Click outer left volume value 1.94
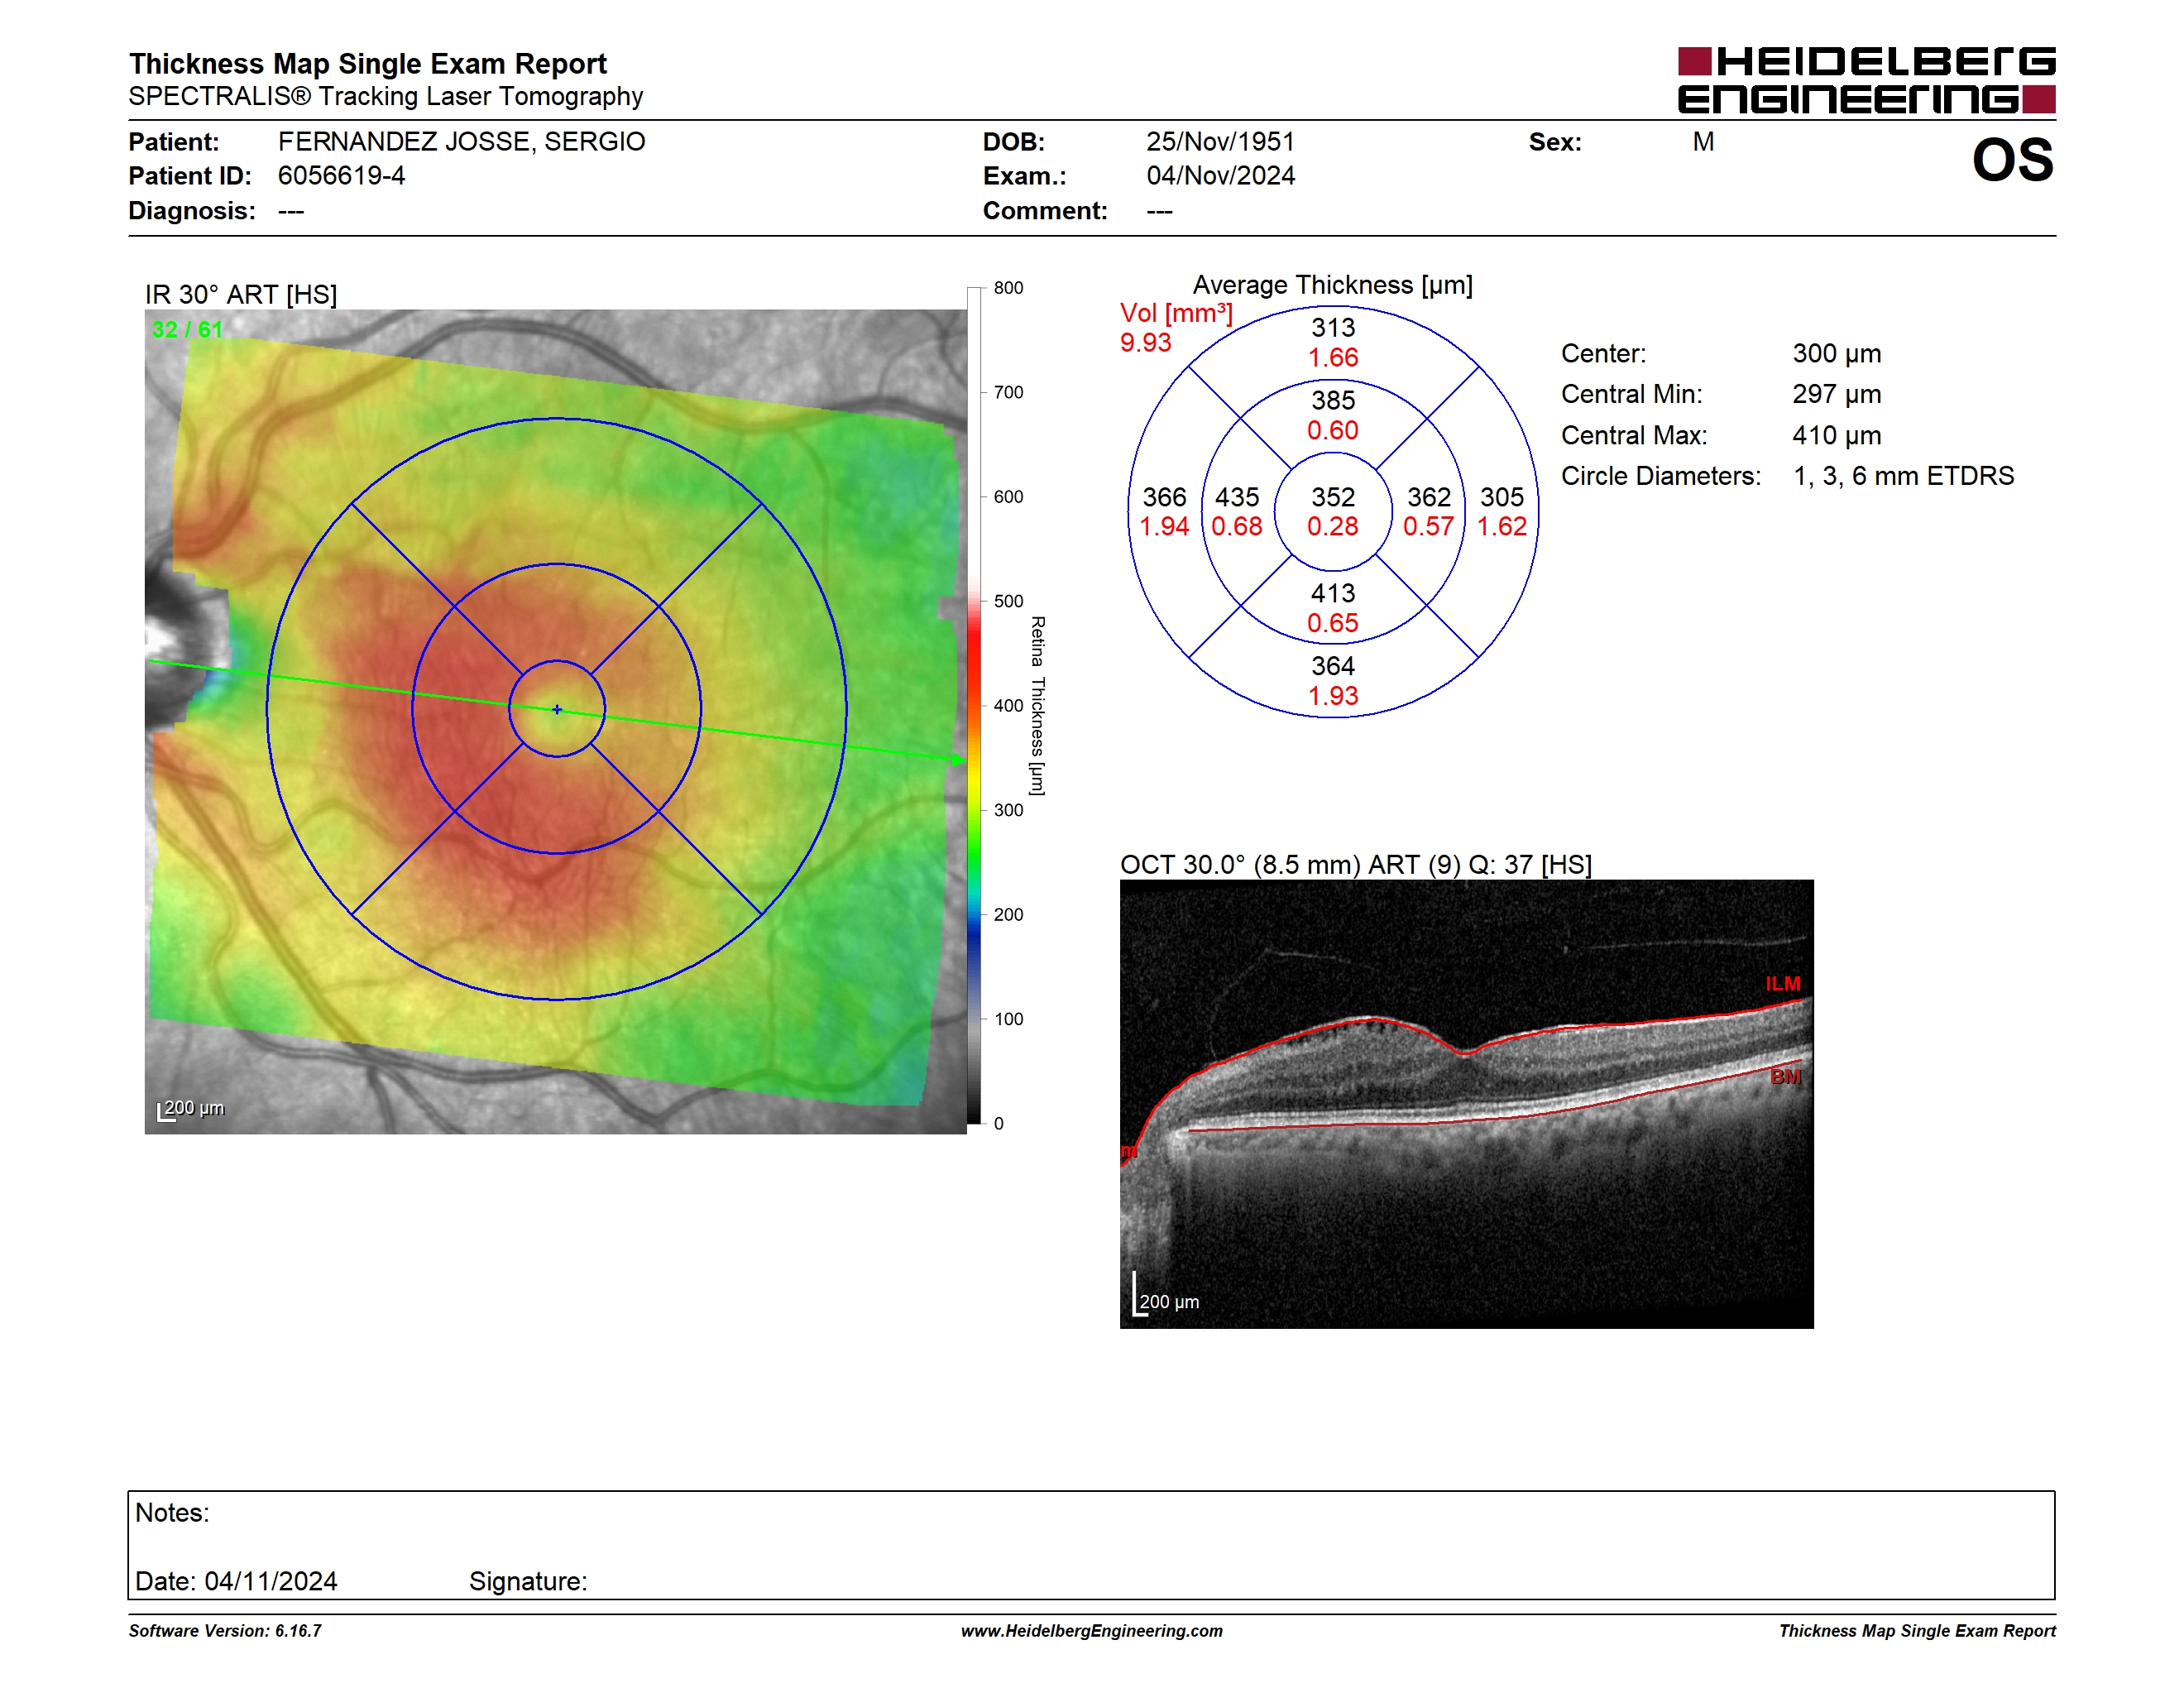Screen dimensions: 2184x1688 point(1164,526)
